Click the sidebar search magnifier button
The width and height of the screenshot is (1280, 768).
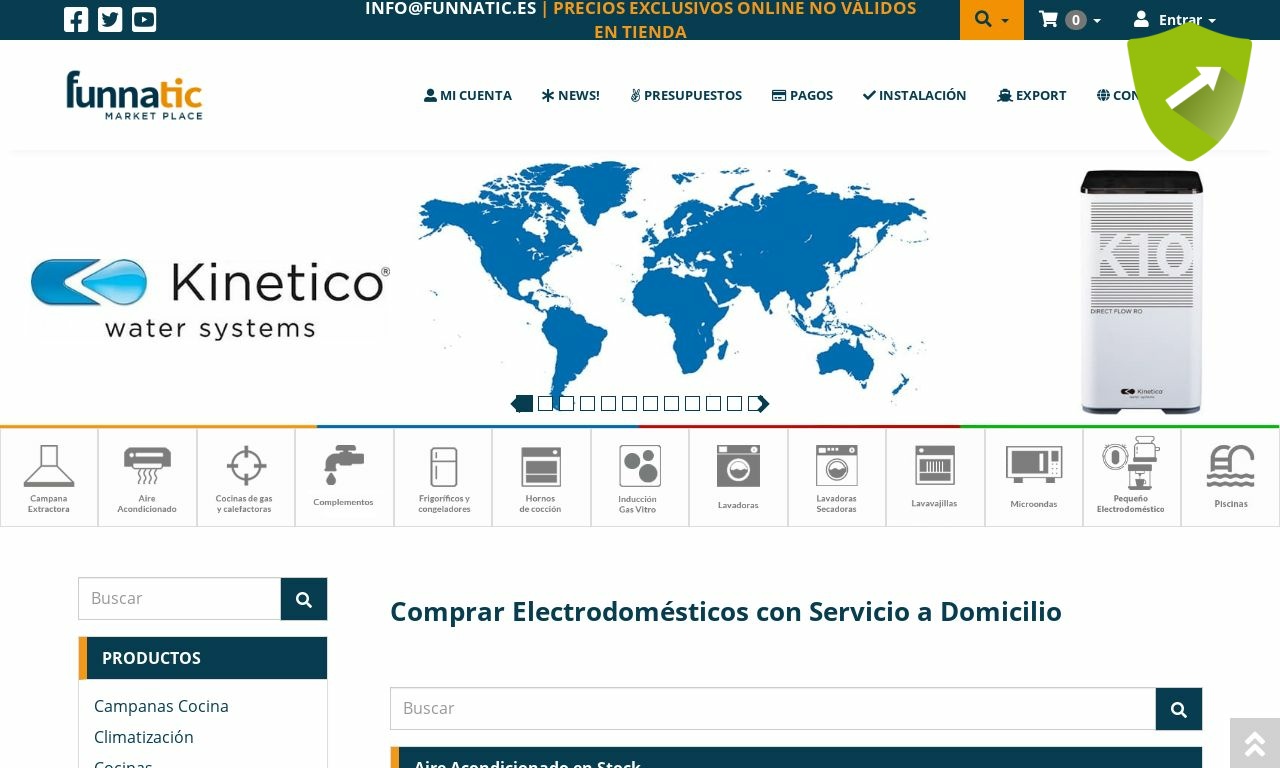pyautogui.click(x=304, y=599)
